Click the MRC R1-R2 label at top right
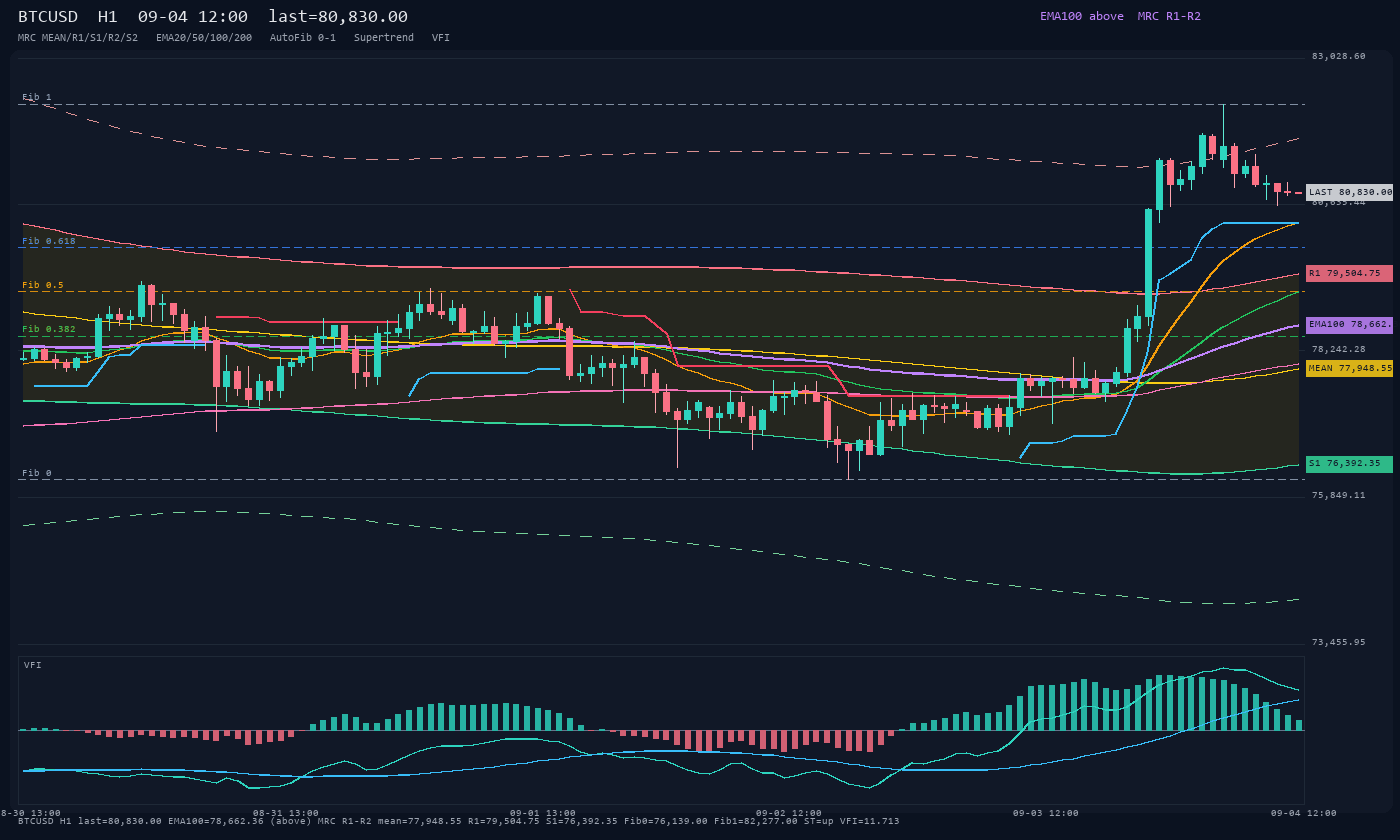The height and width of the screenshot is (840, 1400). point(1169,16)
